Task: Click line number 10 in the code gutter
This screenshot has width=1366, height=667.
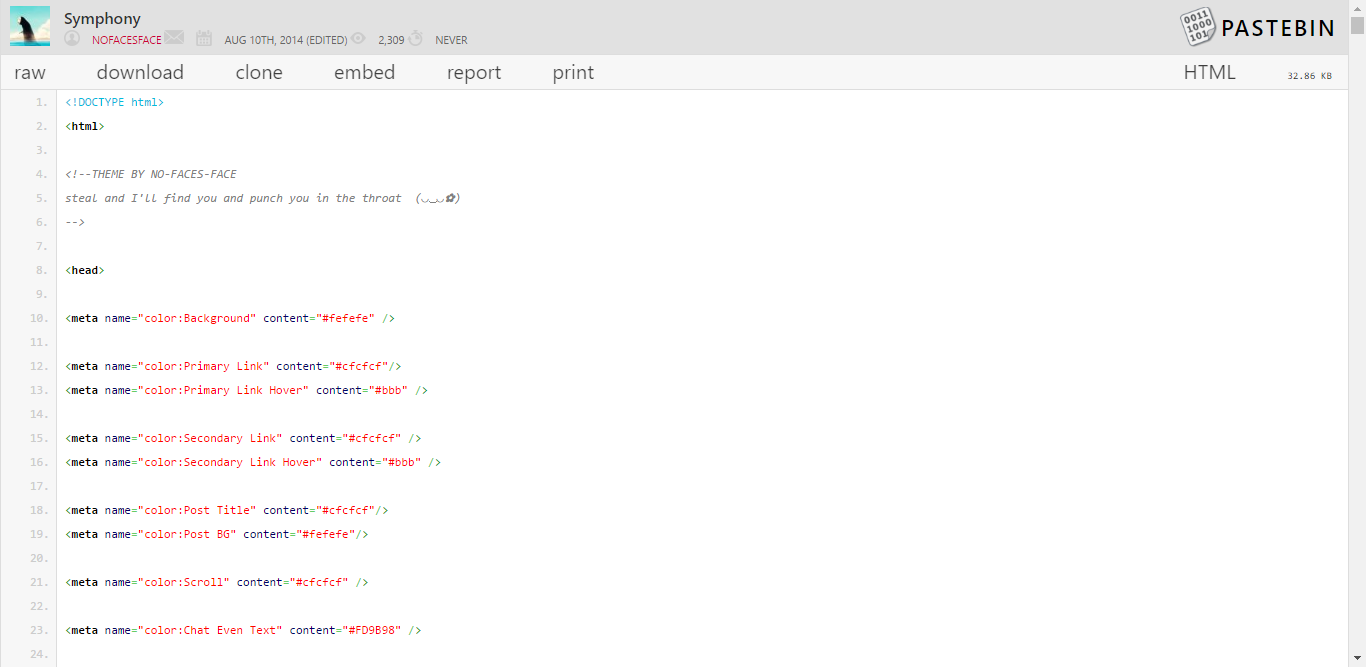Action: coord(39,318)
